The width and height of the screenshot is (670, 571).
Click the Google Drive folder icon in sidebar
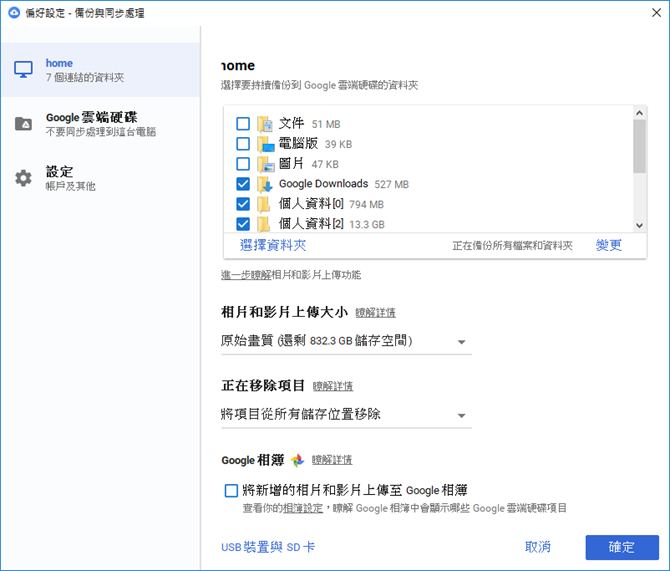click(x=23, y=124)
